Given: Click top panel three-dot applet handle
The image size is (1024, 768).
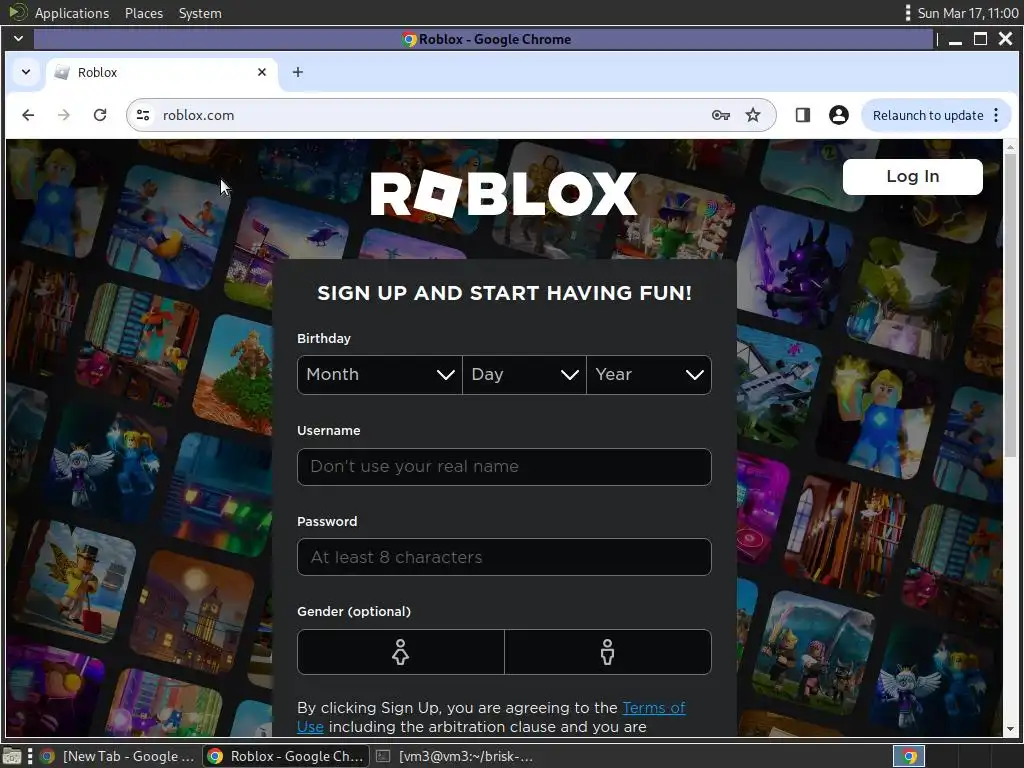Looking at the screenshot, I should click(908, 13).
